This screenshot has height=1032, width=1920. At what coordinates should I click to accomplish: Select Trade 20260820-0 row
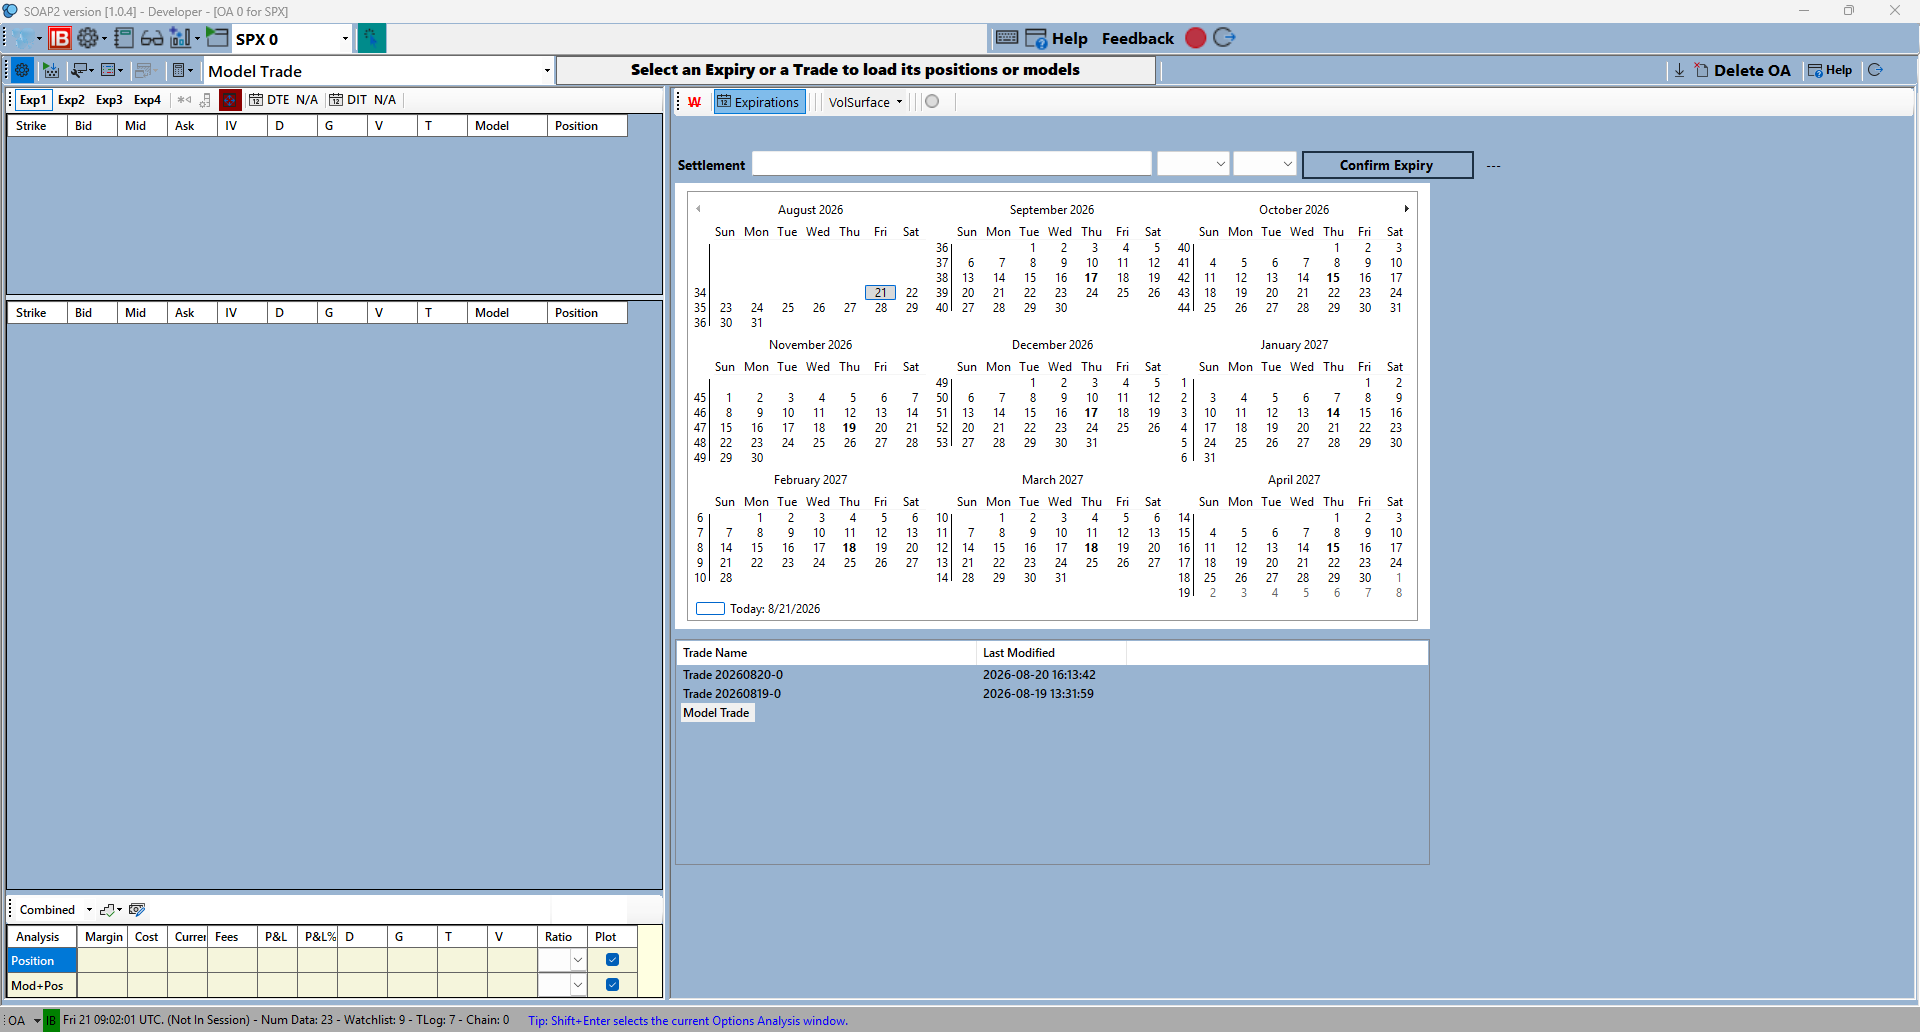coord(1052,675)
